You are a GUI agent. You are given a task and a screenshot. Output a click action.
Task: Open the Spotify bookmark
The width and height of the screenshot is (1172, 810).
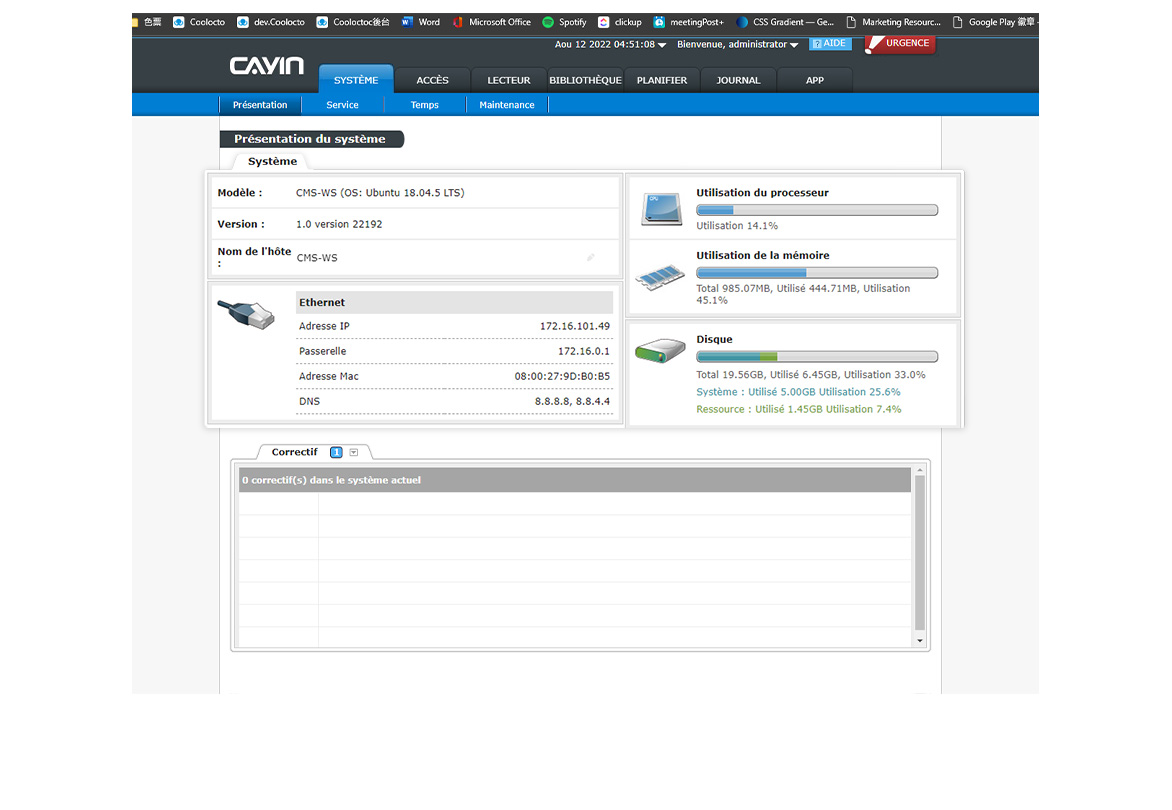[564, 22]
